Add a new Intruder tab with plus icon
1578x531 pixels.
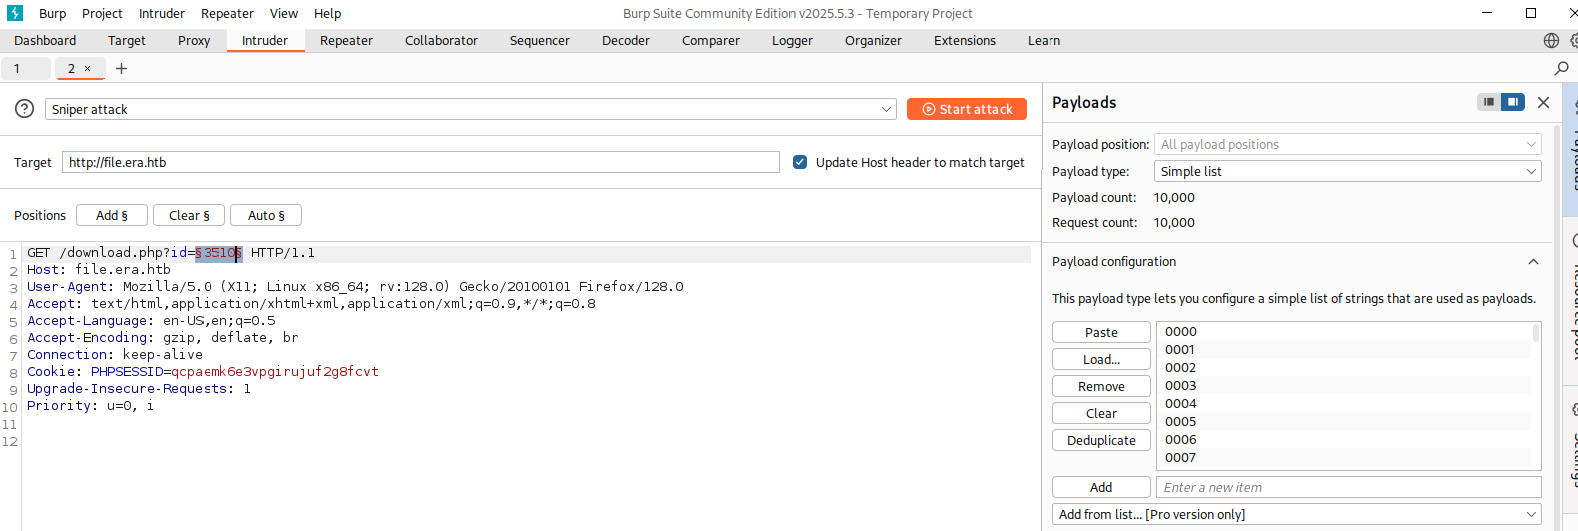(122, 68)
